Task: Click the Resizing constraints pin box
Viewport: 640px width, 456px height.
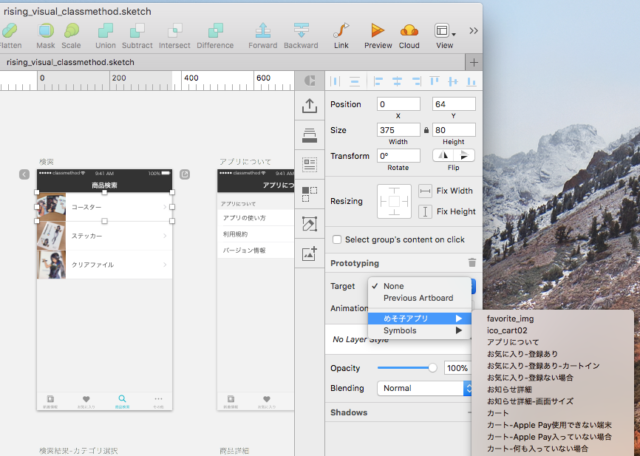Action: [x=394, y=201]
